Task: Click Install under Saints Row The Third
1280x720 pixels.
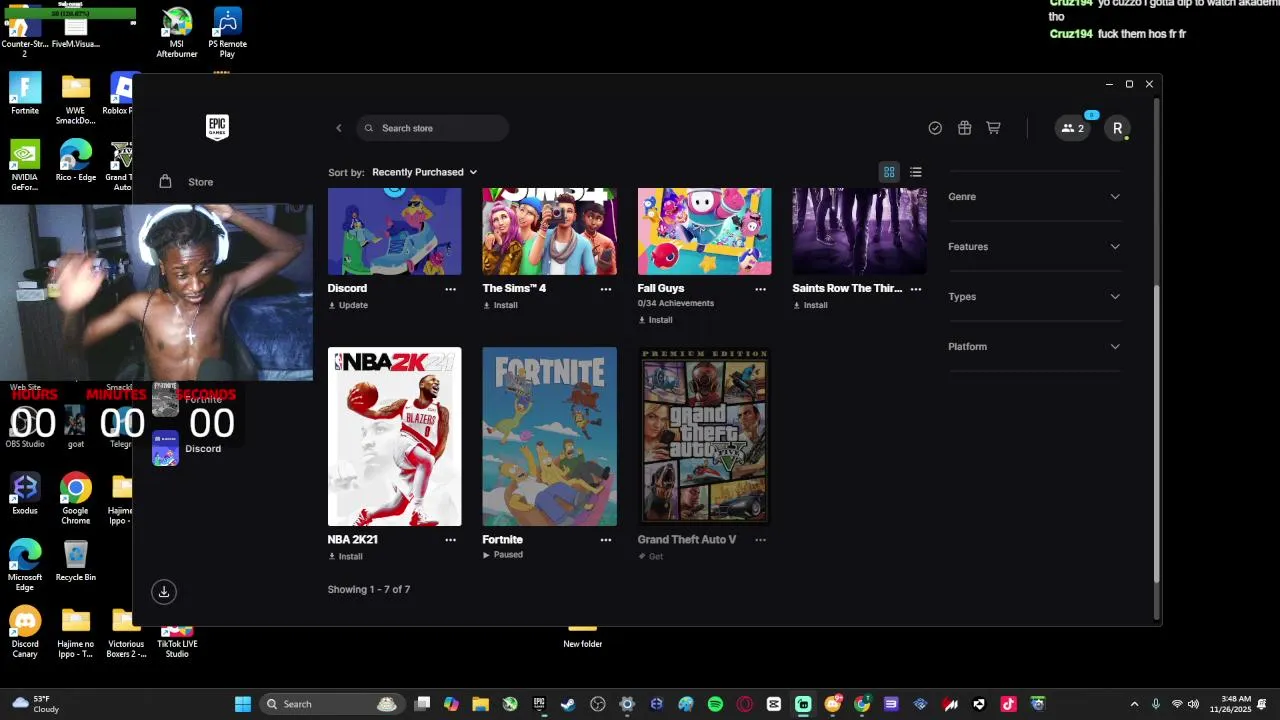Action: point(810,305)
